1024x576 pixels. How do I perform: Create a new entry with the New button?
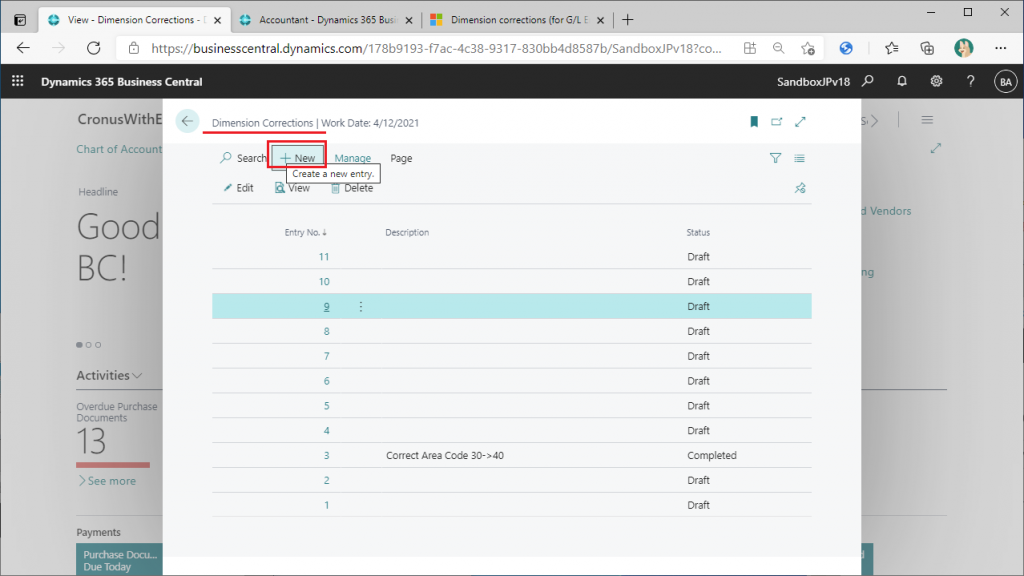tap(297, 158)
